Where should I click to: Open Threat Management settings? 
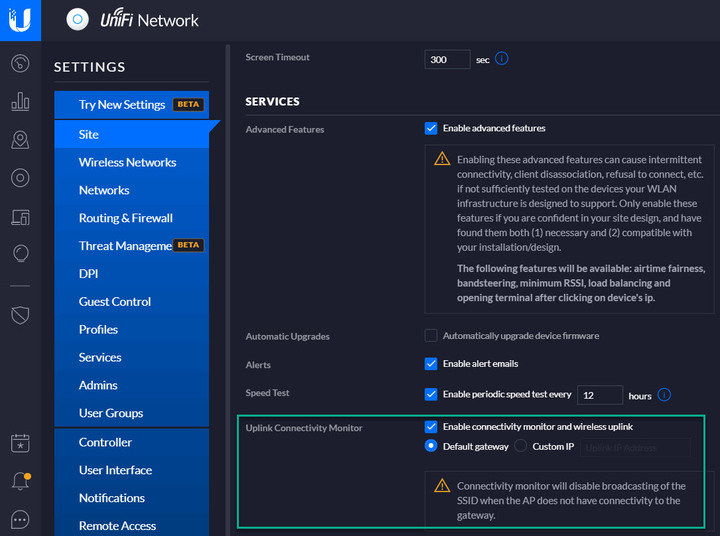click(132, 246)
